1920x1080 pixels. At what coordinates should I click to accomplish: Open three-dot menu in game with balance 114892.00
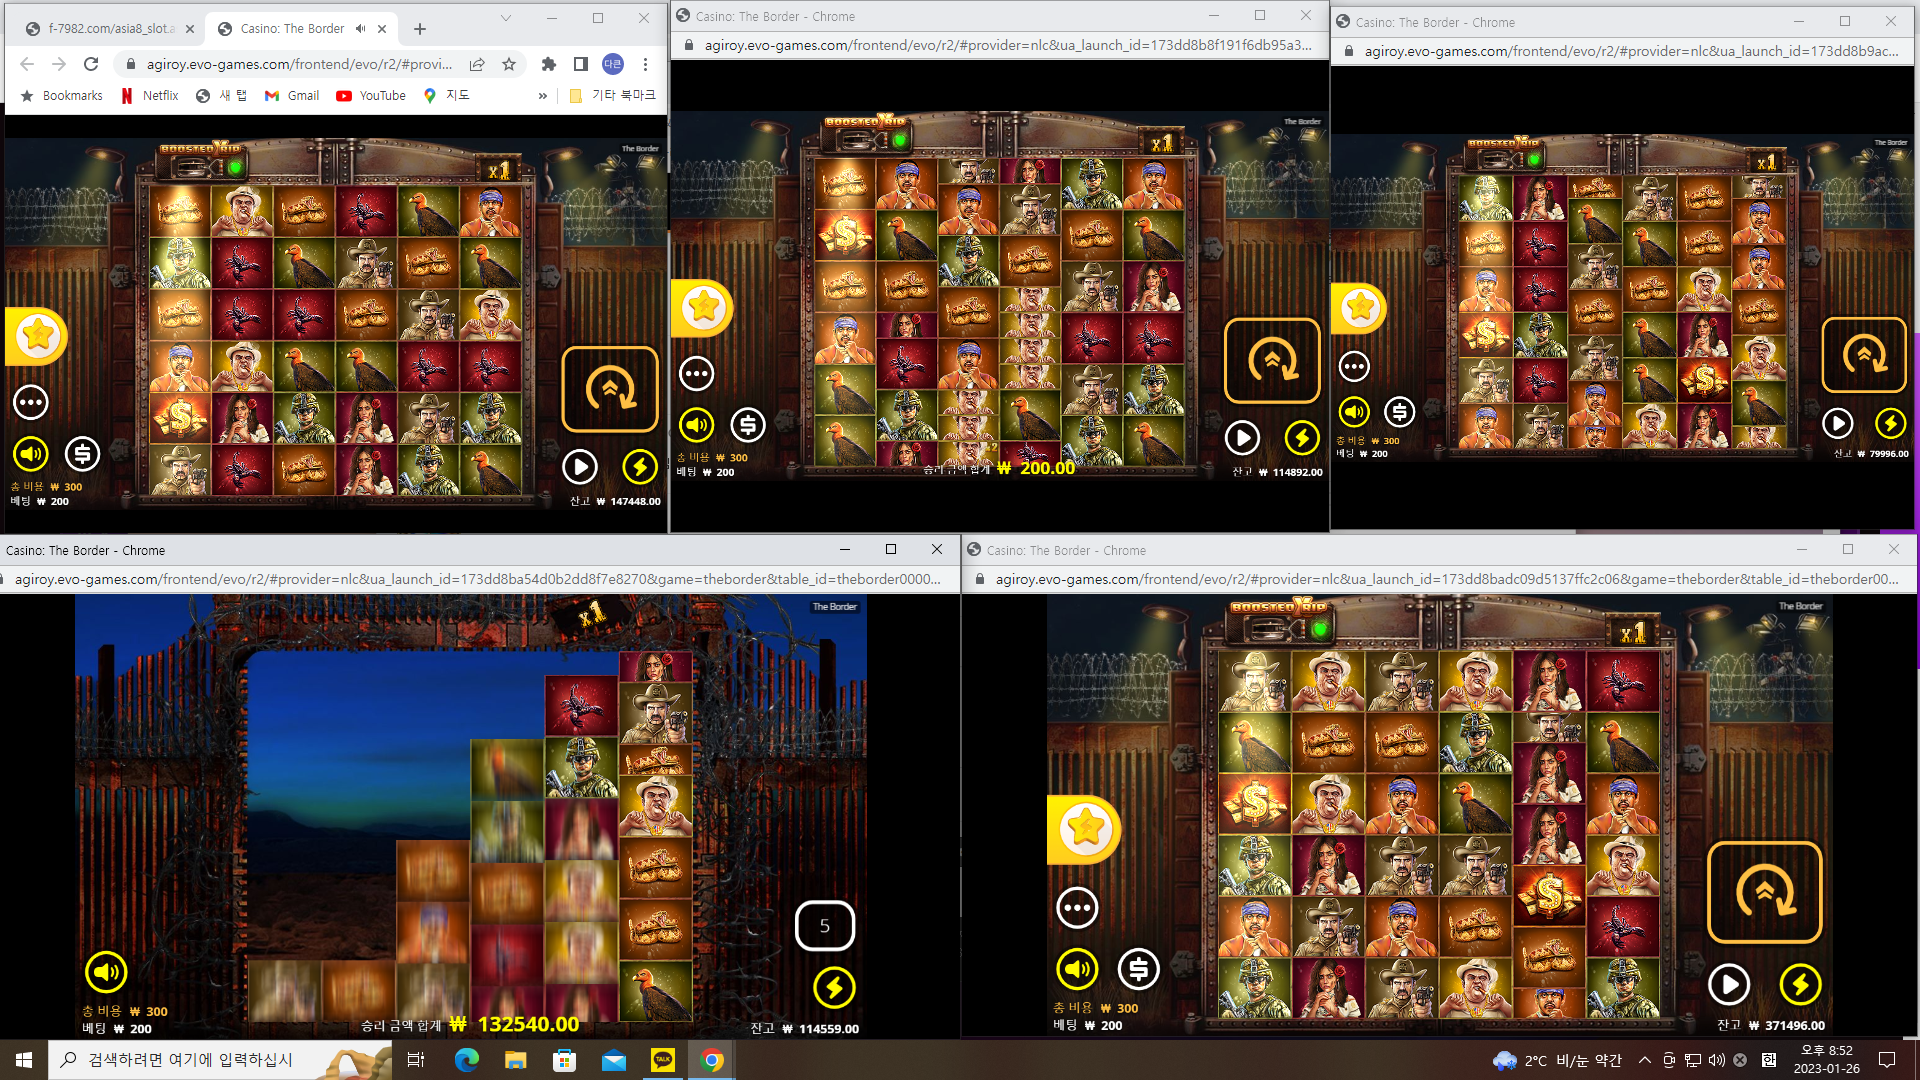(x=697, y=374)
